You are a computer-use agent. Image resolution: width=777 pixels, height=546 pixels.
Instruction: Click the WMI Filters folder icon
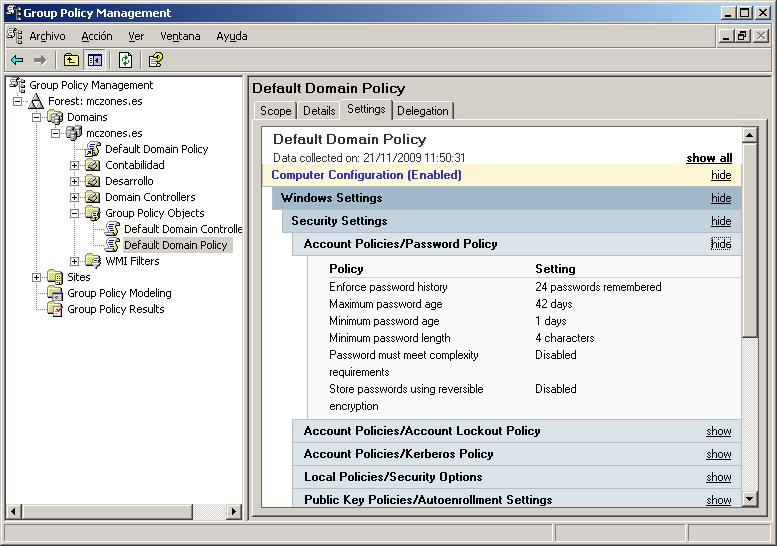point(93,261)
